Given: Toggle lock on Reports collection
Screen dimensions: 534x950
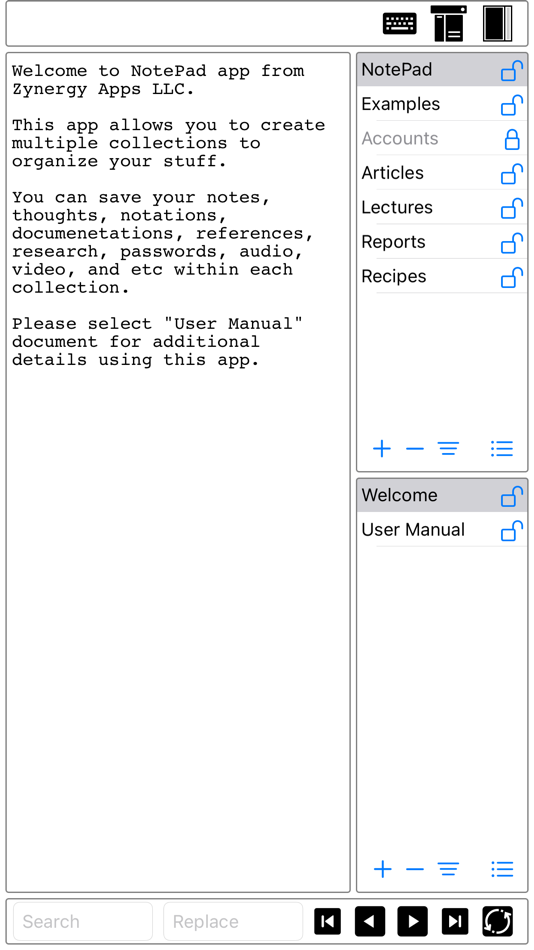Looking at the screenshot, I should 512,244.
